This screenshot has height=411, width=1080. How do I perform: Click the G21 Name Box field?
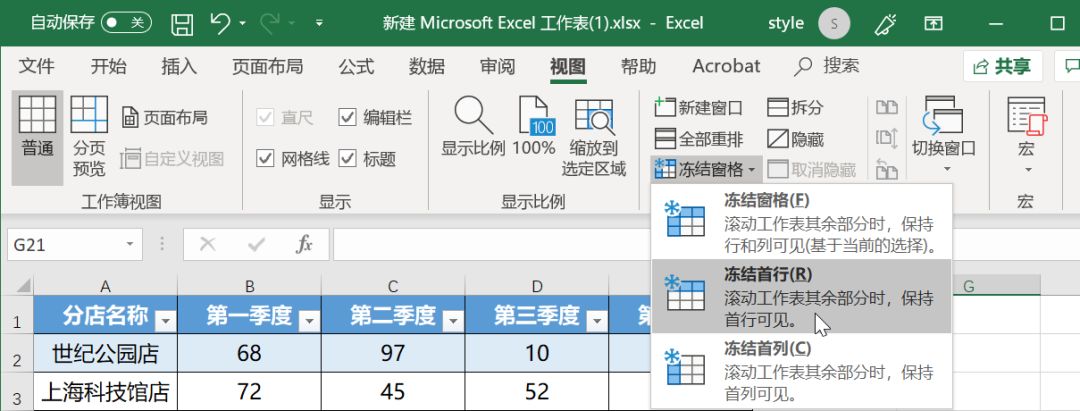coord(65,244)
